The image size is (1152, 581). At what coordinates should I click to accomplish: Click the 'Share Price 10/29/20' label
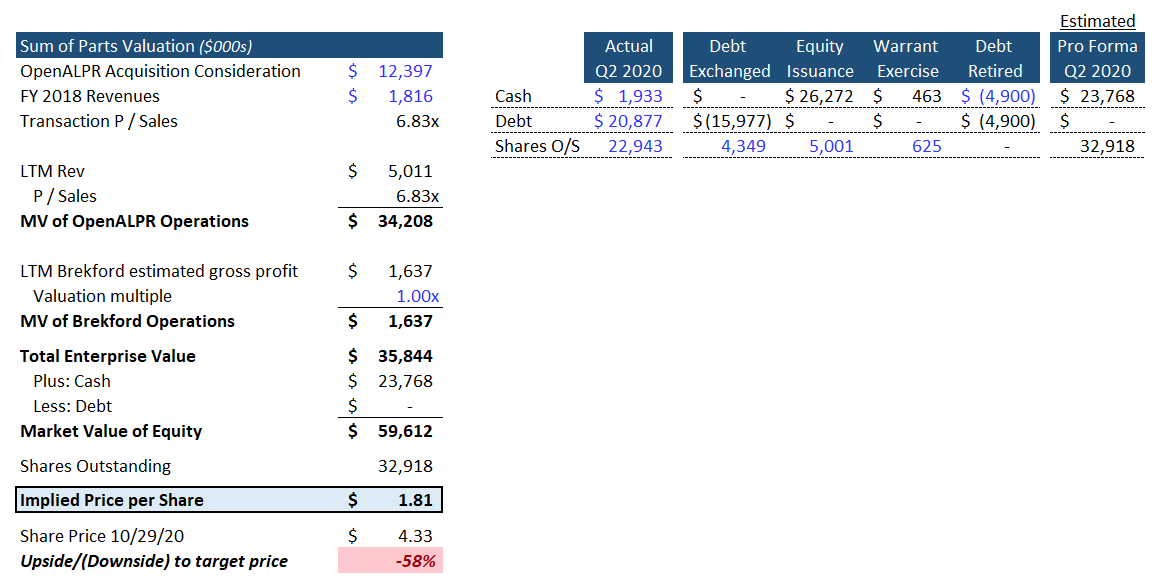[102, 536]
